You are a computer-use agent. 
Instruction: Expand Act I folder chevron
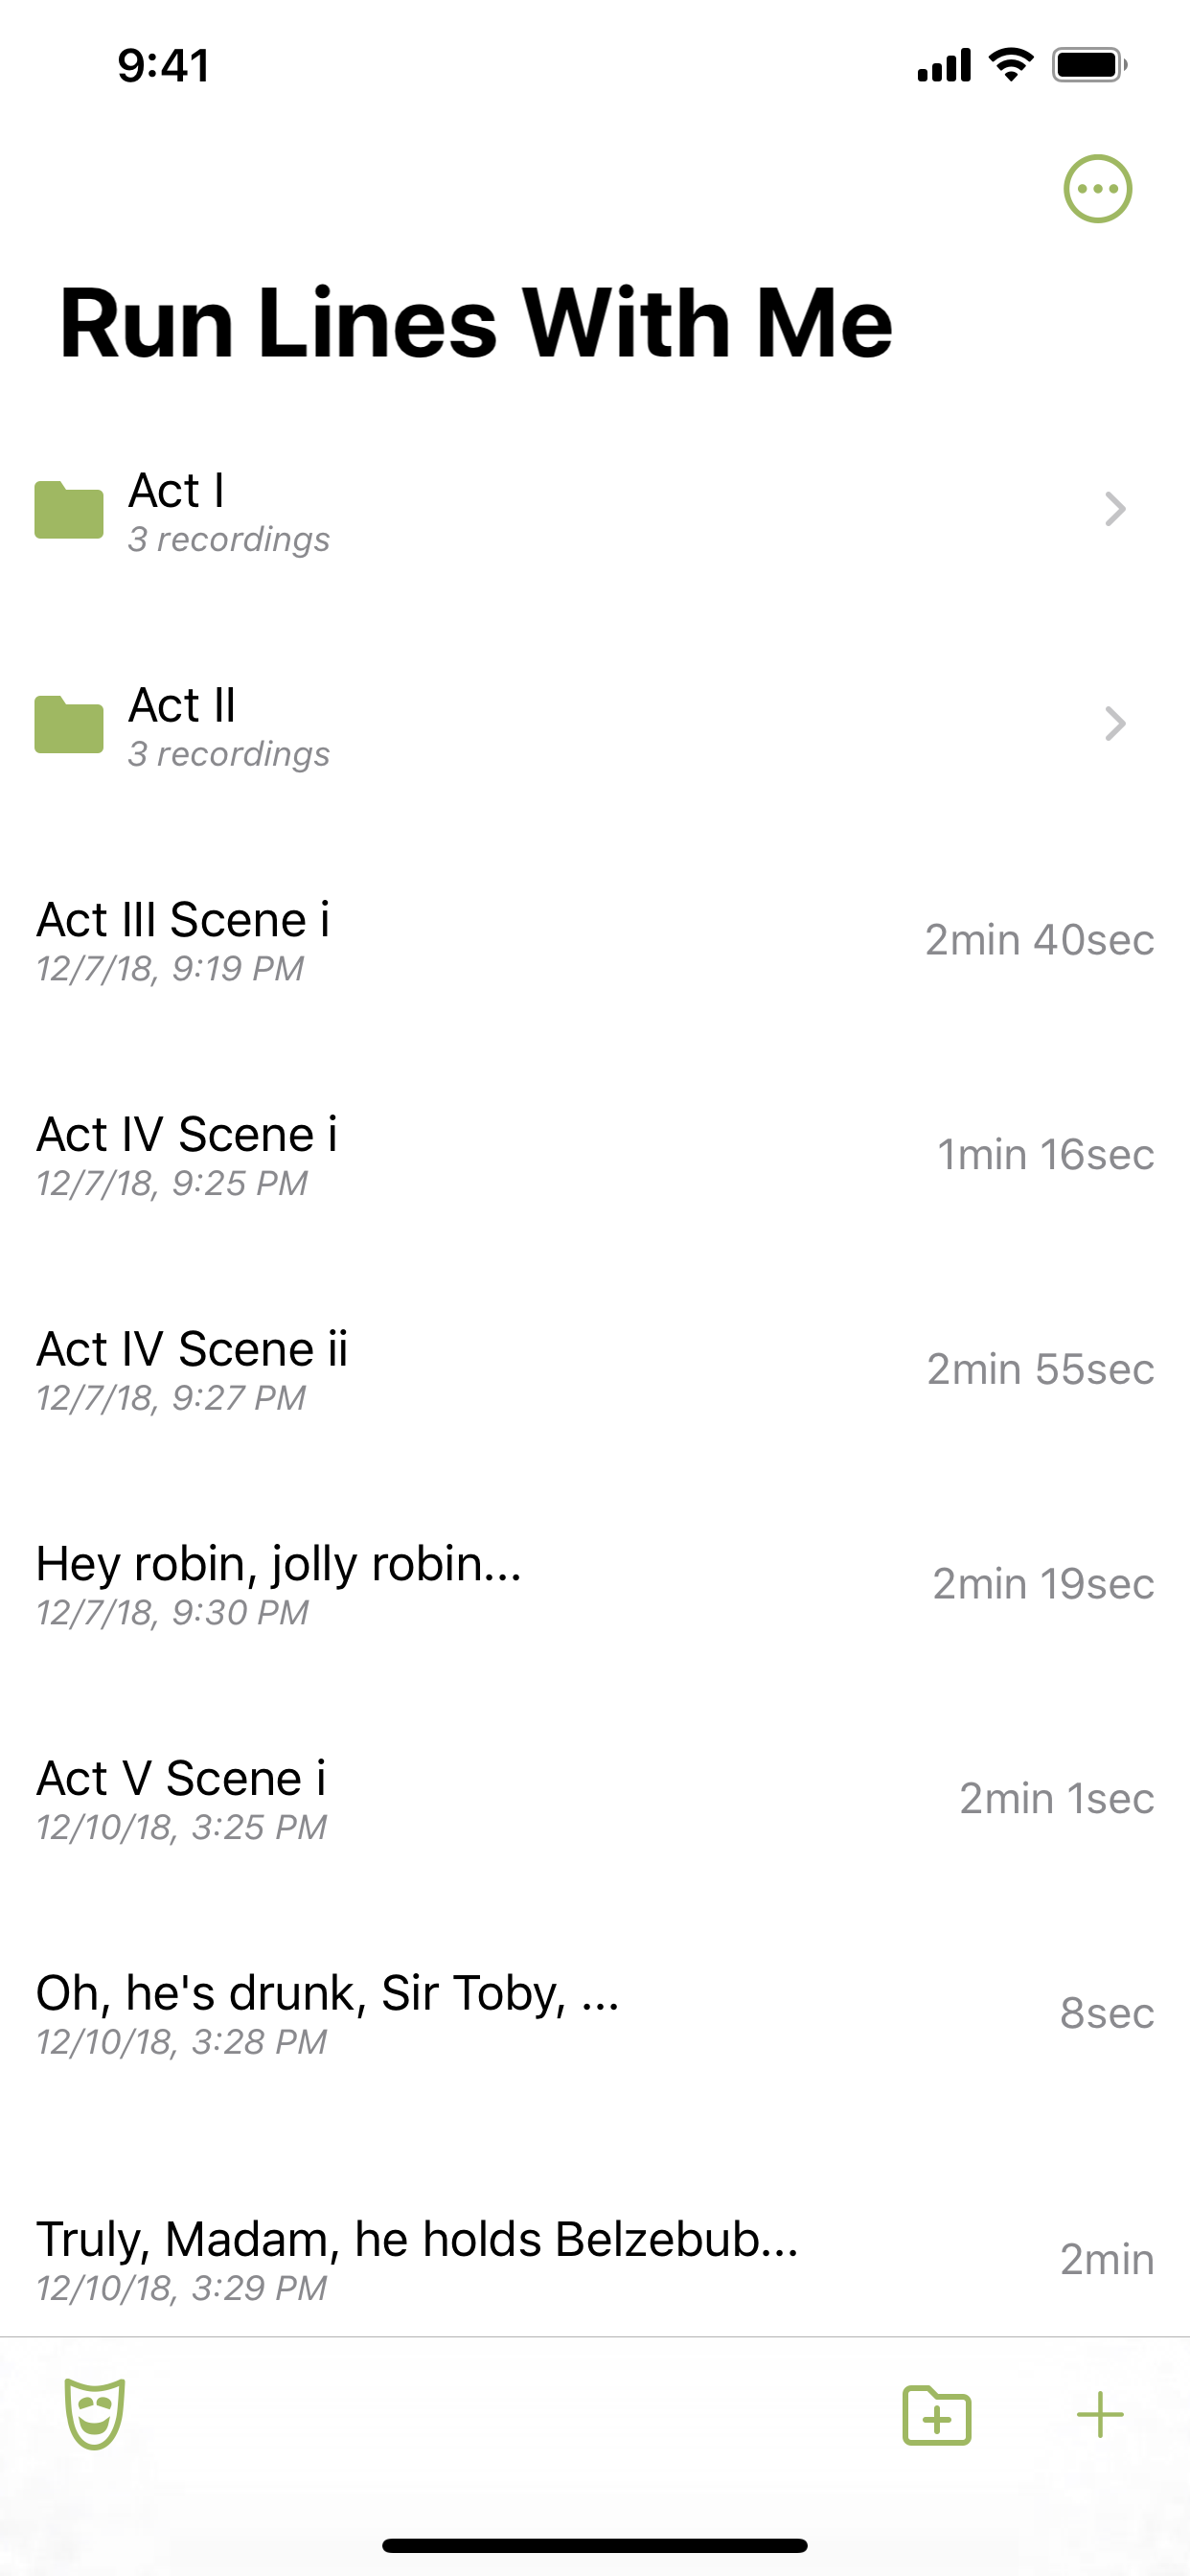[x=1115, y=509]
